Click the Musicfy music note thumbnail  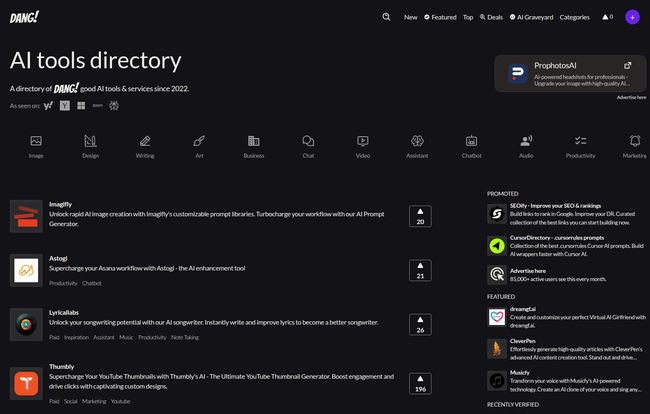click(497, 380)
